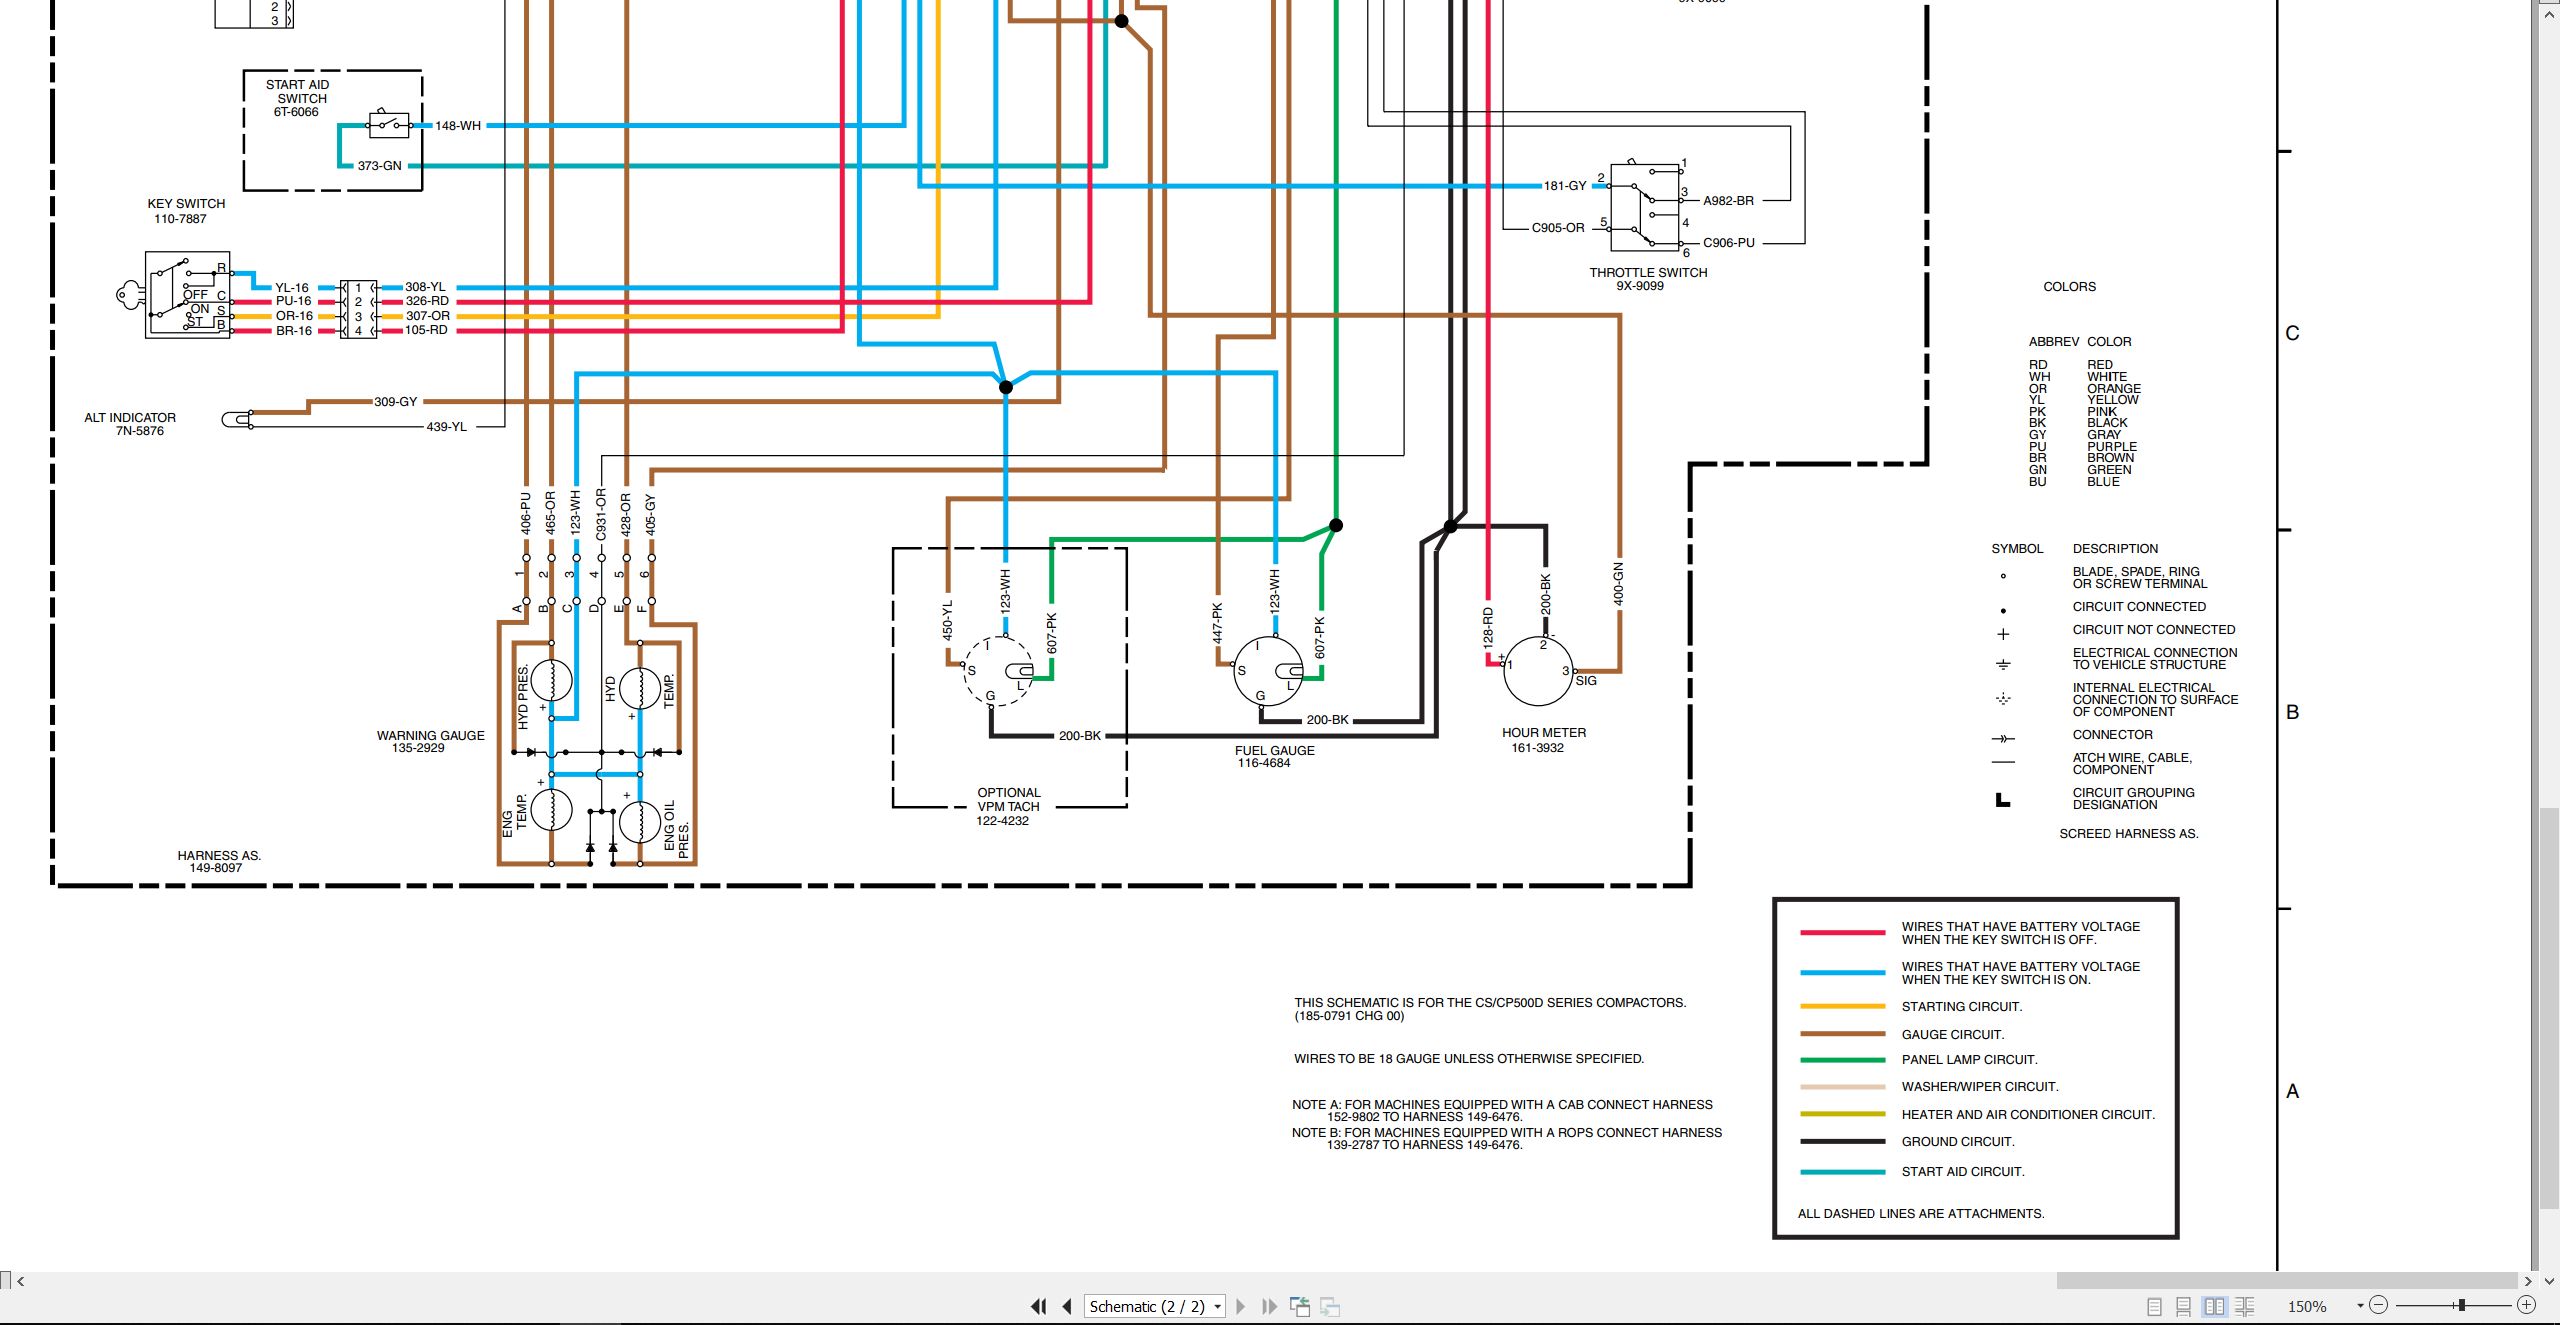The width and height of the screenshot is (2560, 1325).
Task: Switch to two-page continuous view
Action: [2245, 1306]
